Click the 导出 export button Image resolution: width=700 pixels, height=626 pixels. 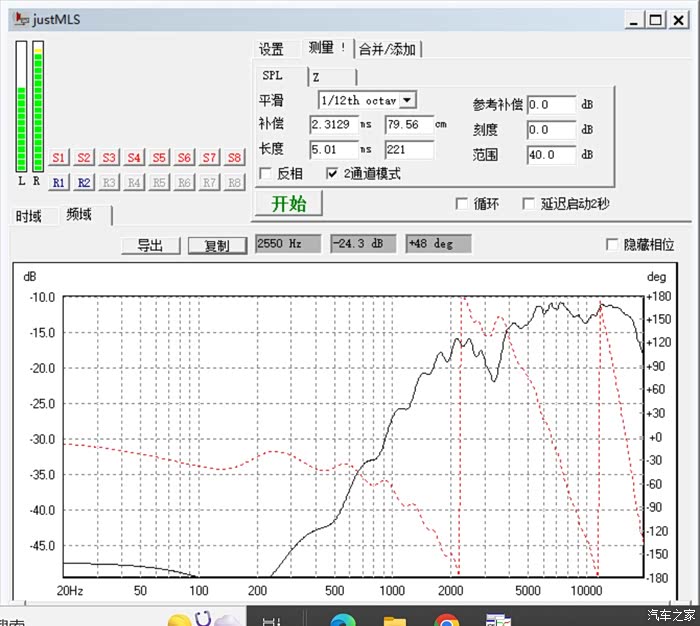coord(150,245)
